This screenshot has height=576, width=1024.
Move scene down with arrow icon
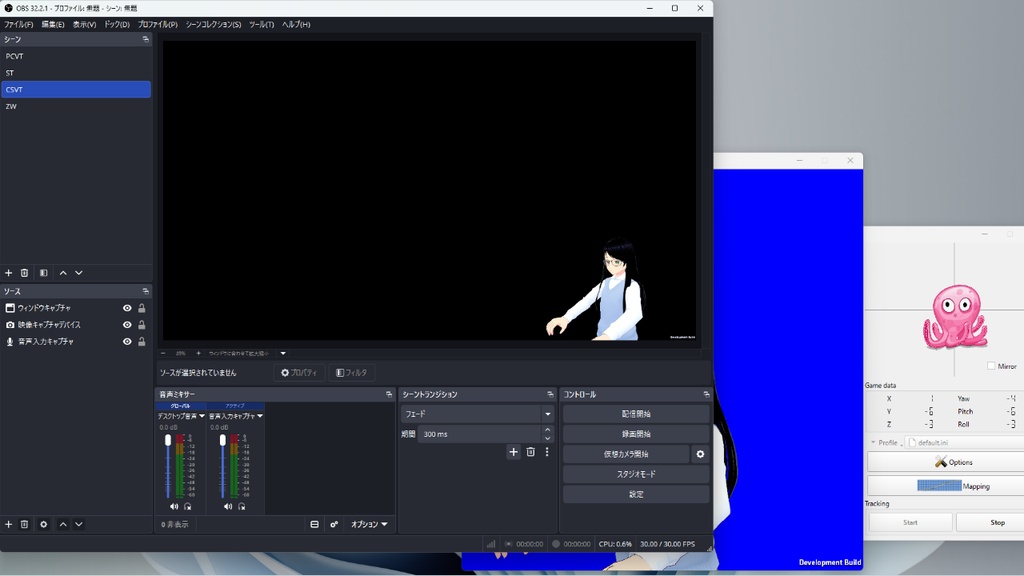coord(79,273)
